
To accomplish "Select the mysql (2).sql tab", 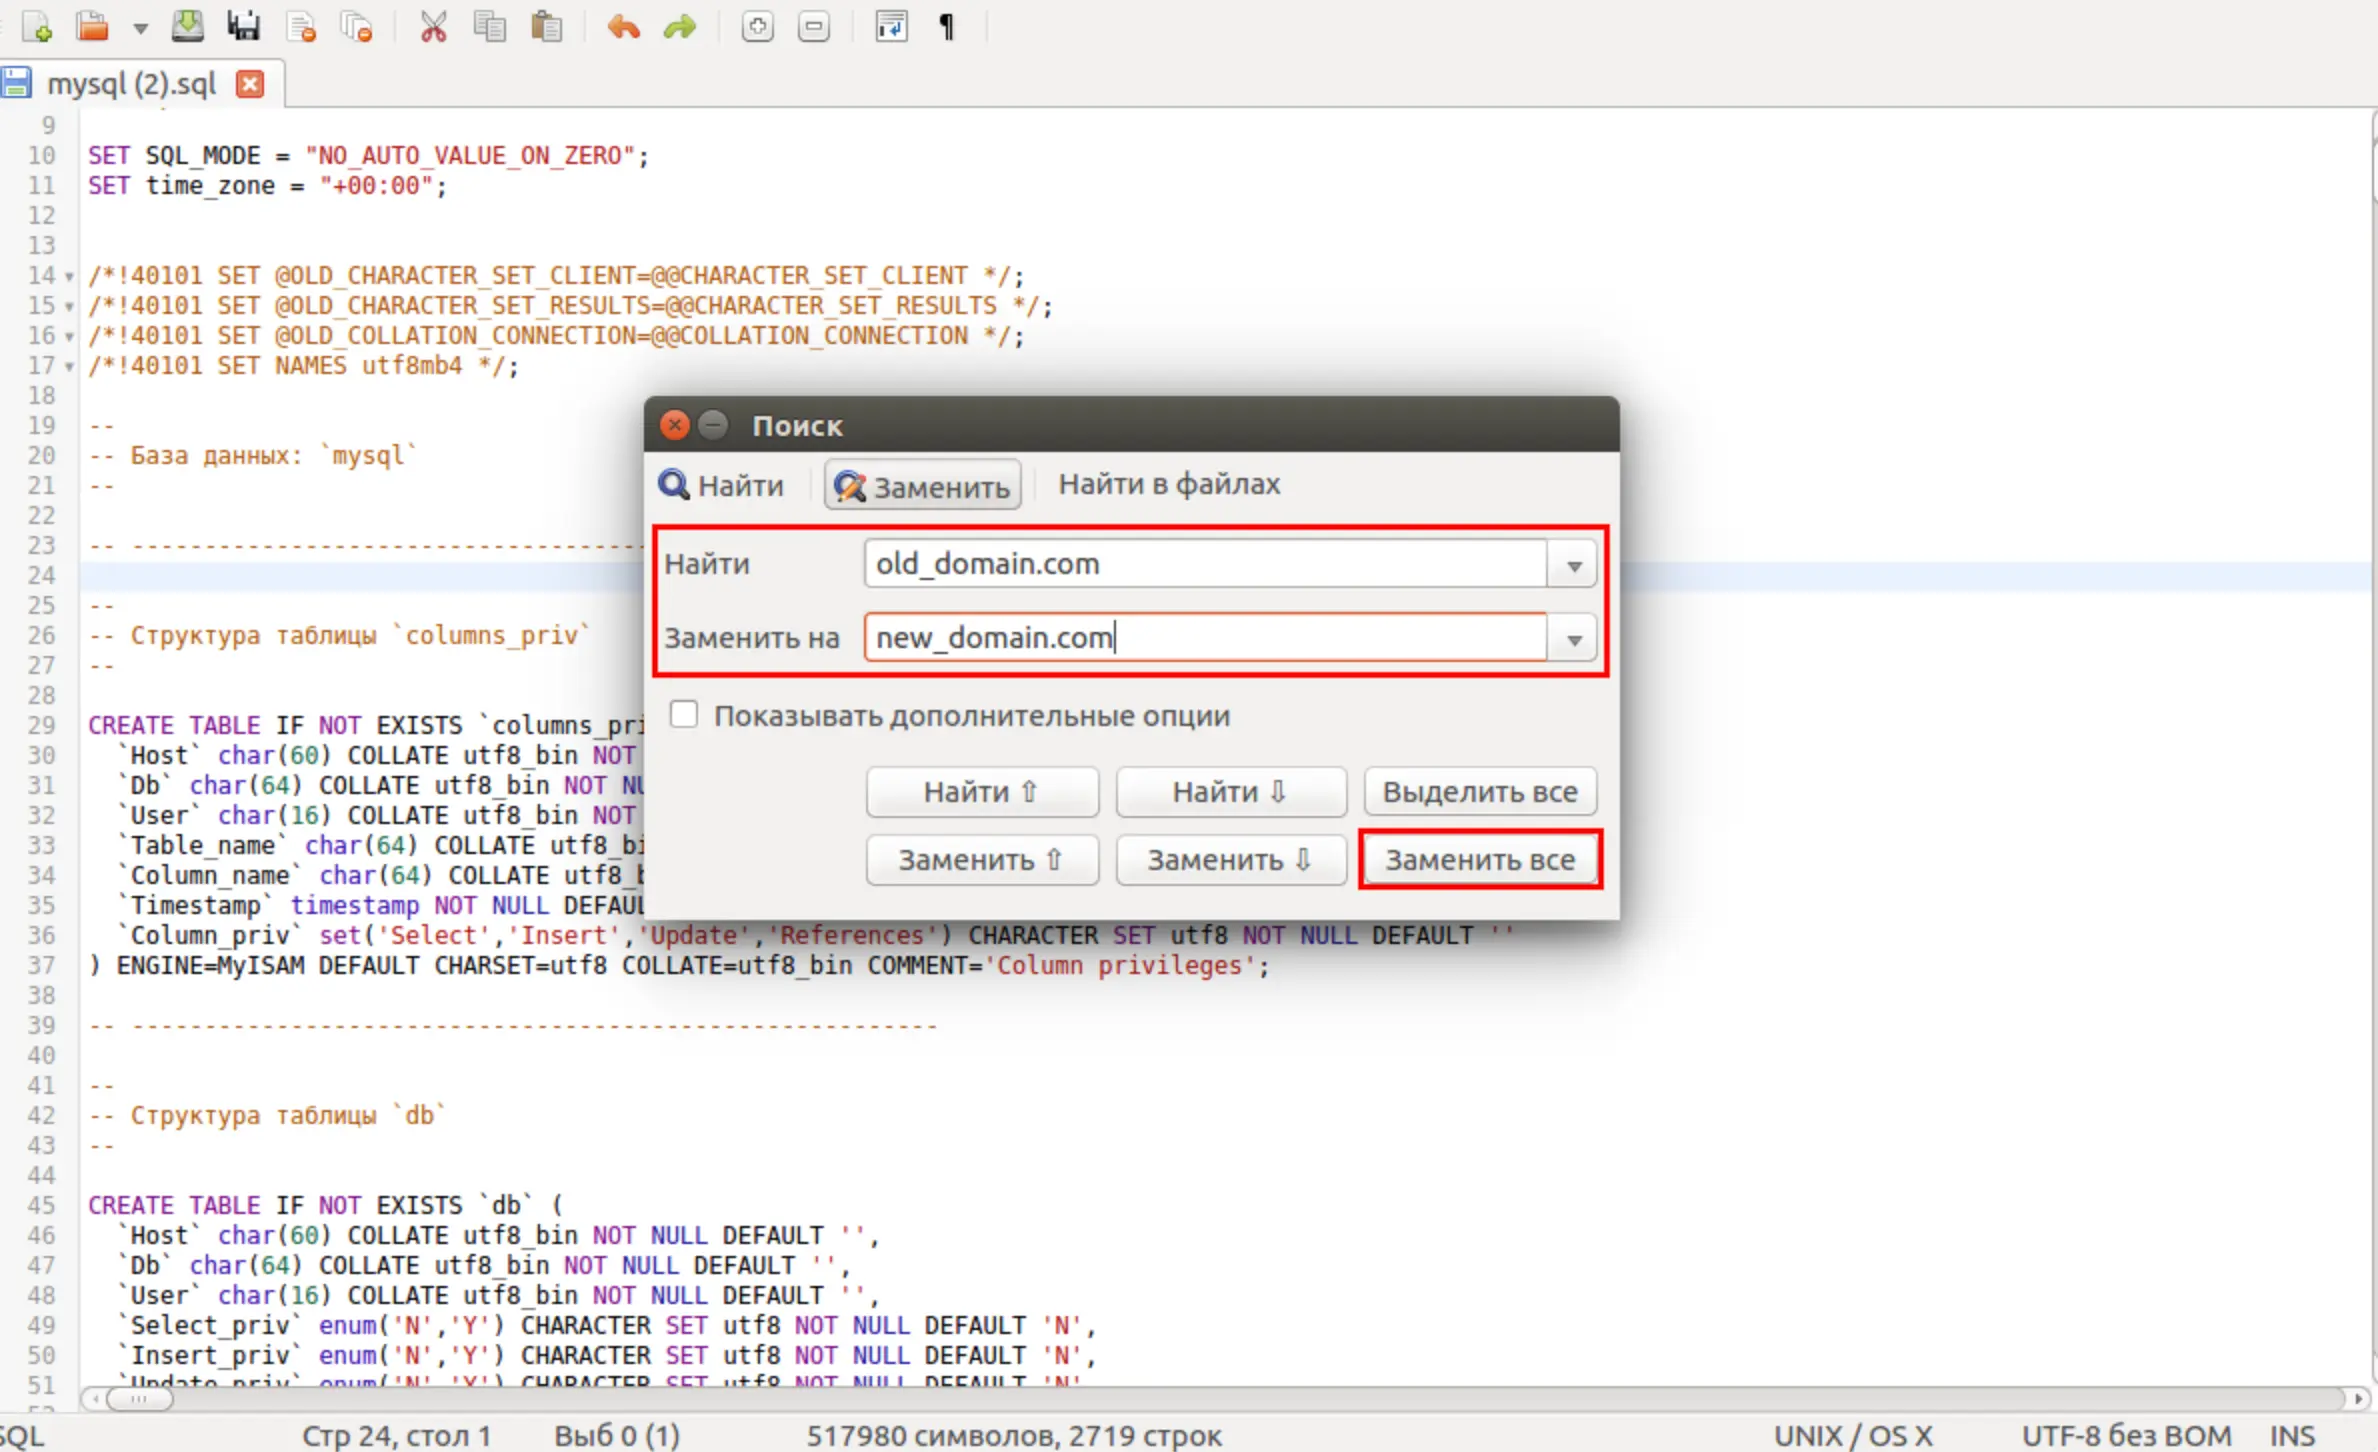I will [131, 84].
